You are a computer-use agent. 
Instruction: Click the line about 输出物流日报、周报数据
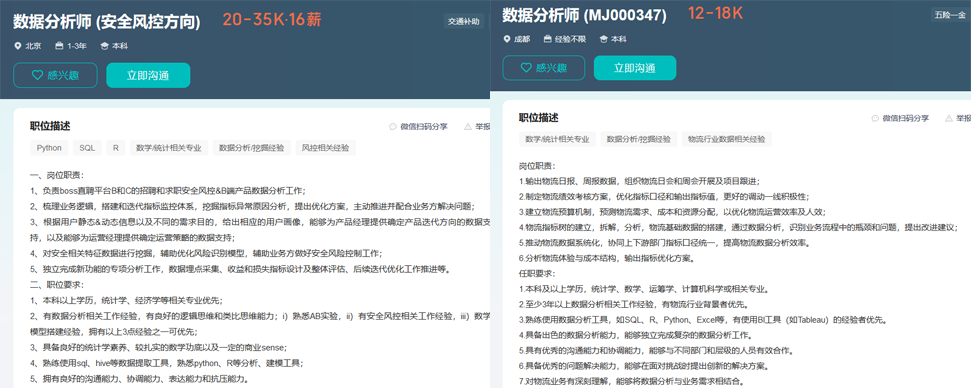[639, 181]
